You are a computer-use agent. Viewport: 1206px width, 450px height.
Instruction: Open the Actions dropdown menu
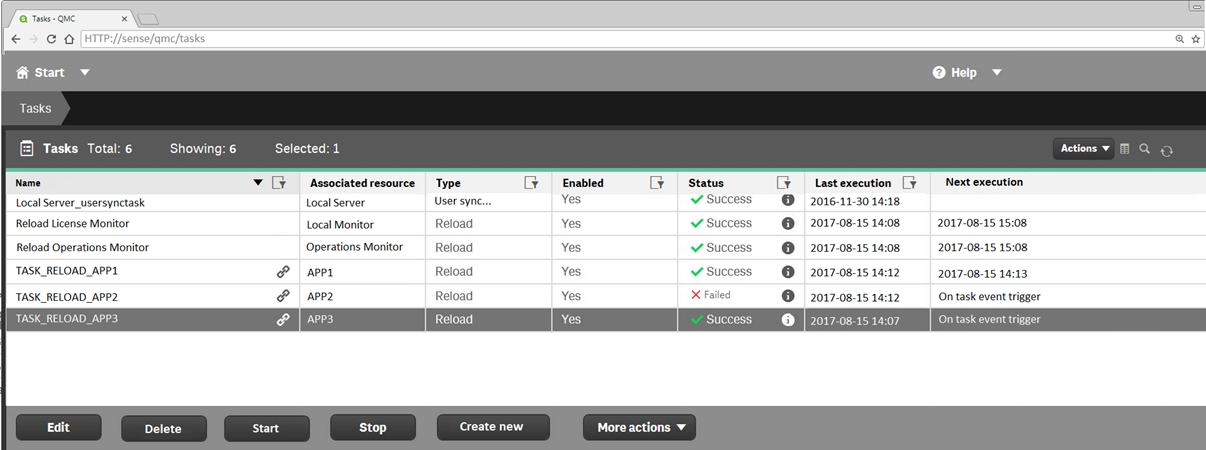[1084, 149]
